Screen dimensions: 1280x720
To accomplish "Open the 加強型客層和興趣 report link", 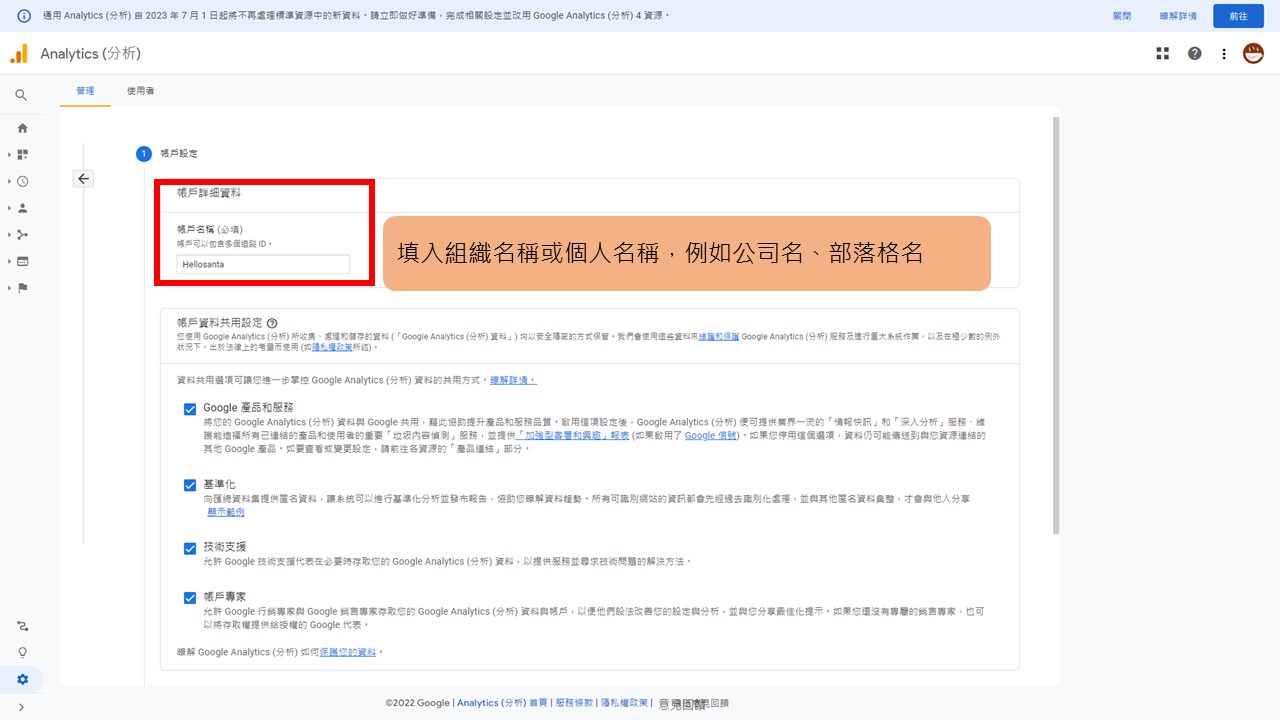I will (572, 436).
